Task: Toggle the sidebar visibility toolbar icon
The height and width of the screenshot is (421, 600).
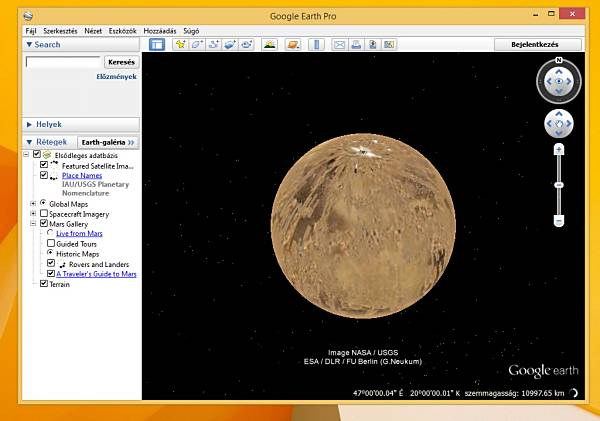Action: click(157, 44)
